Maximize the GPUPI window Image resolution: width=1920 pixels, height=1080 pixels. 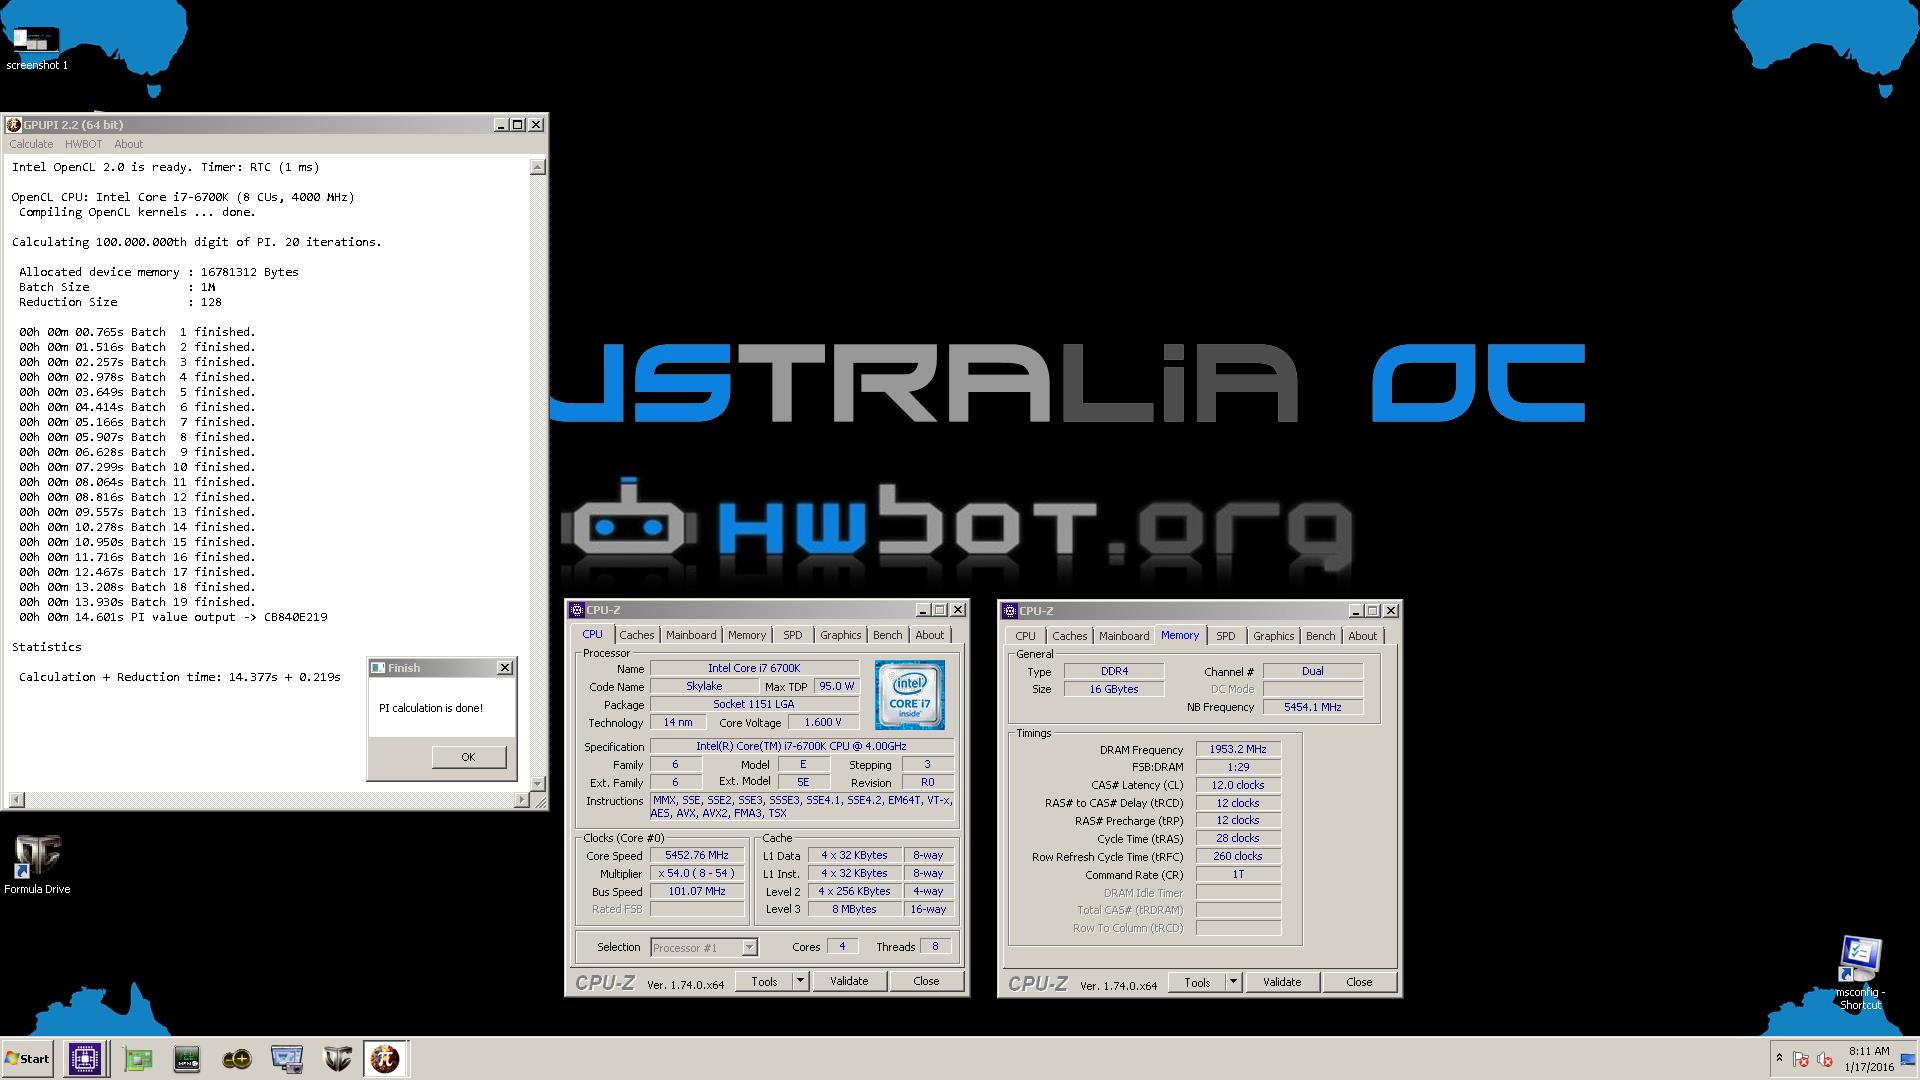(518, 125)
